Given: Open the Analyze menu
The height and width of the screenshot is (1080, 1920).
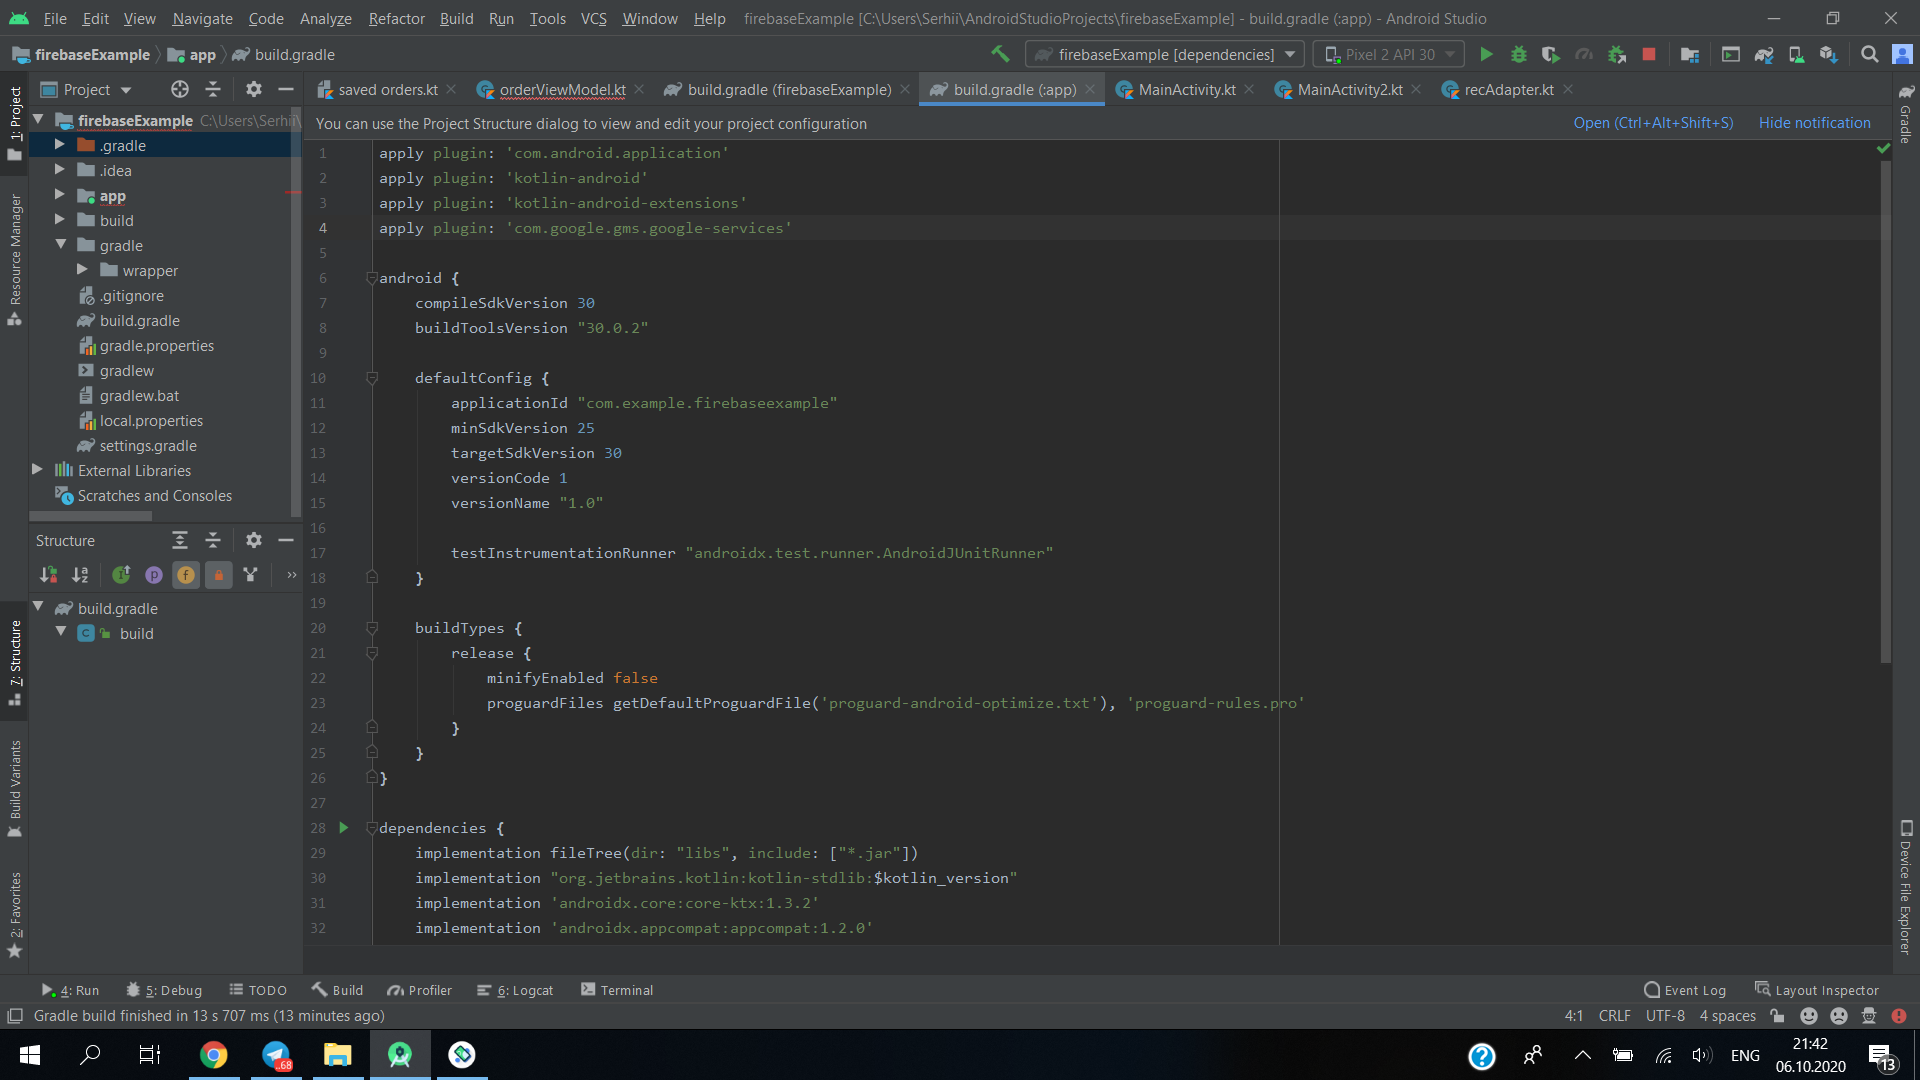Looking at the screenshot, I should (325, 18).
